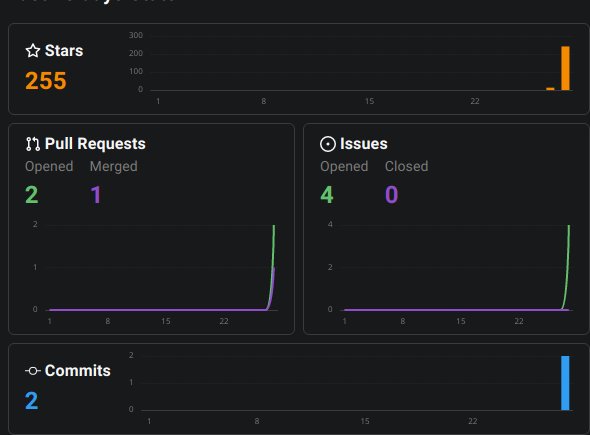Screen dimensions: 590x435
Task: Click the day 8 label on Issues chart
Action: 403,321
